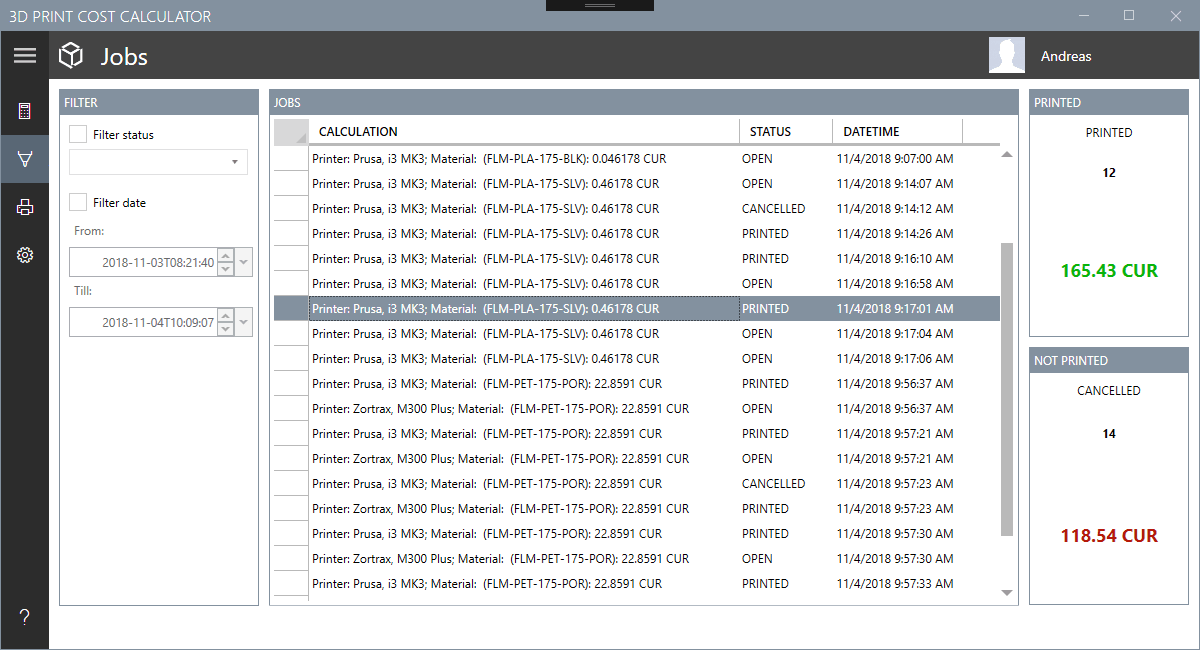Click the From date field 2018-11-03T08:21:40

coord(143,263)
